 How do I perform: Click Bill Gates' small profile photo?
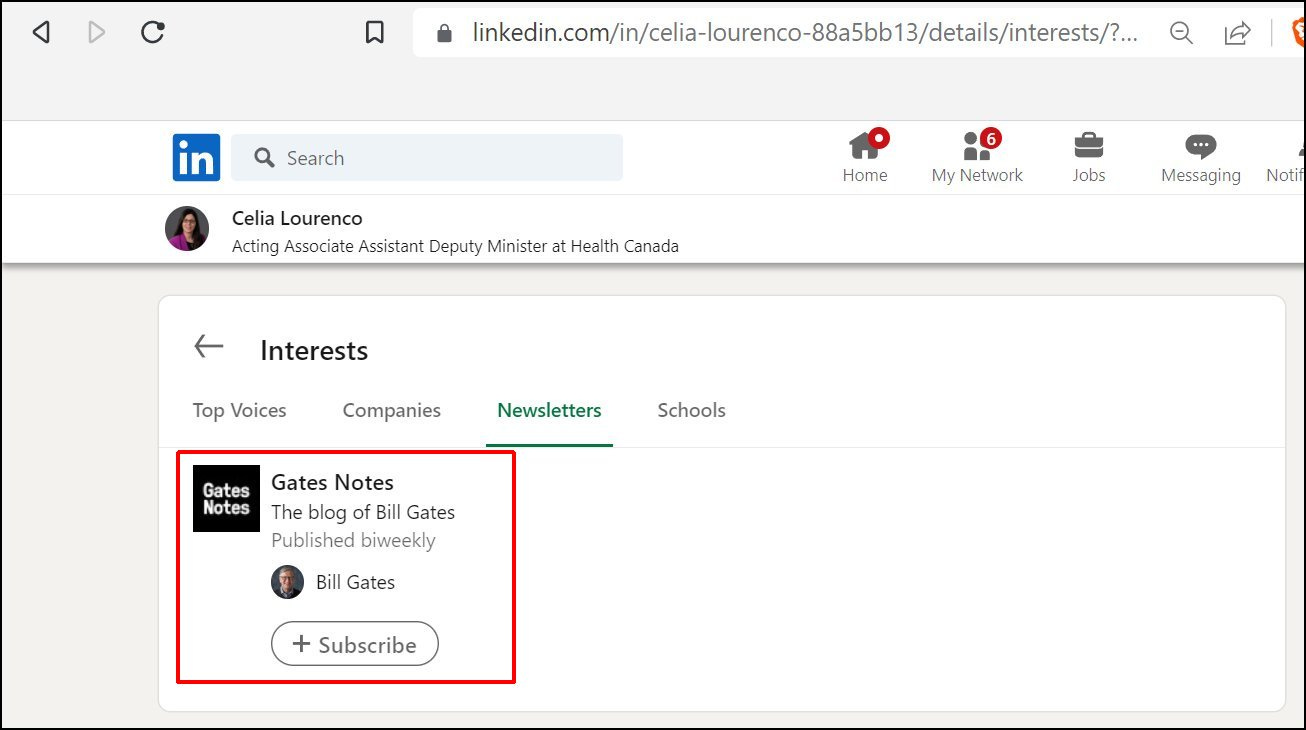(287, 582)
